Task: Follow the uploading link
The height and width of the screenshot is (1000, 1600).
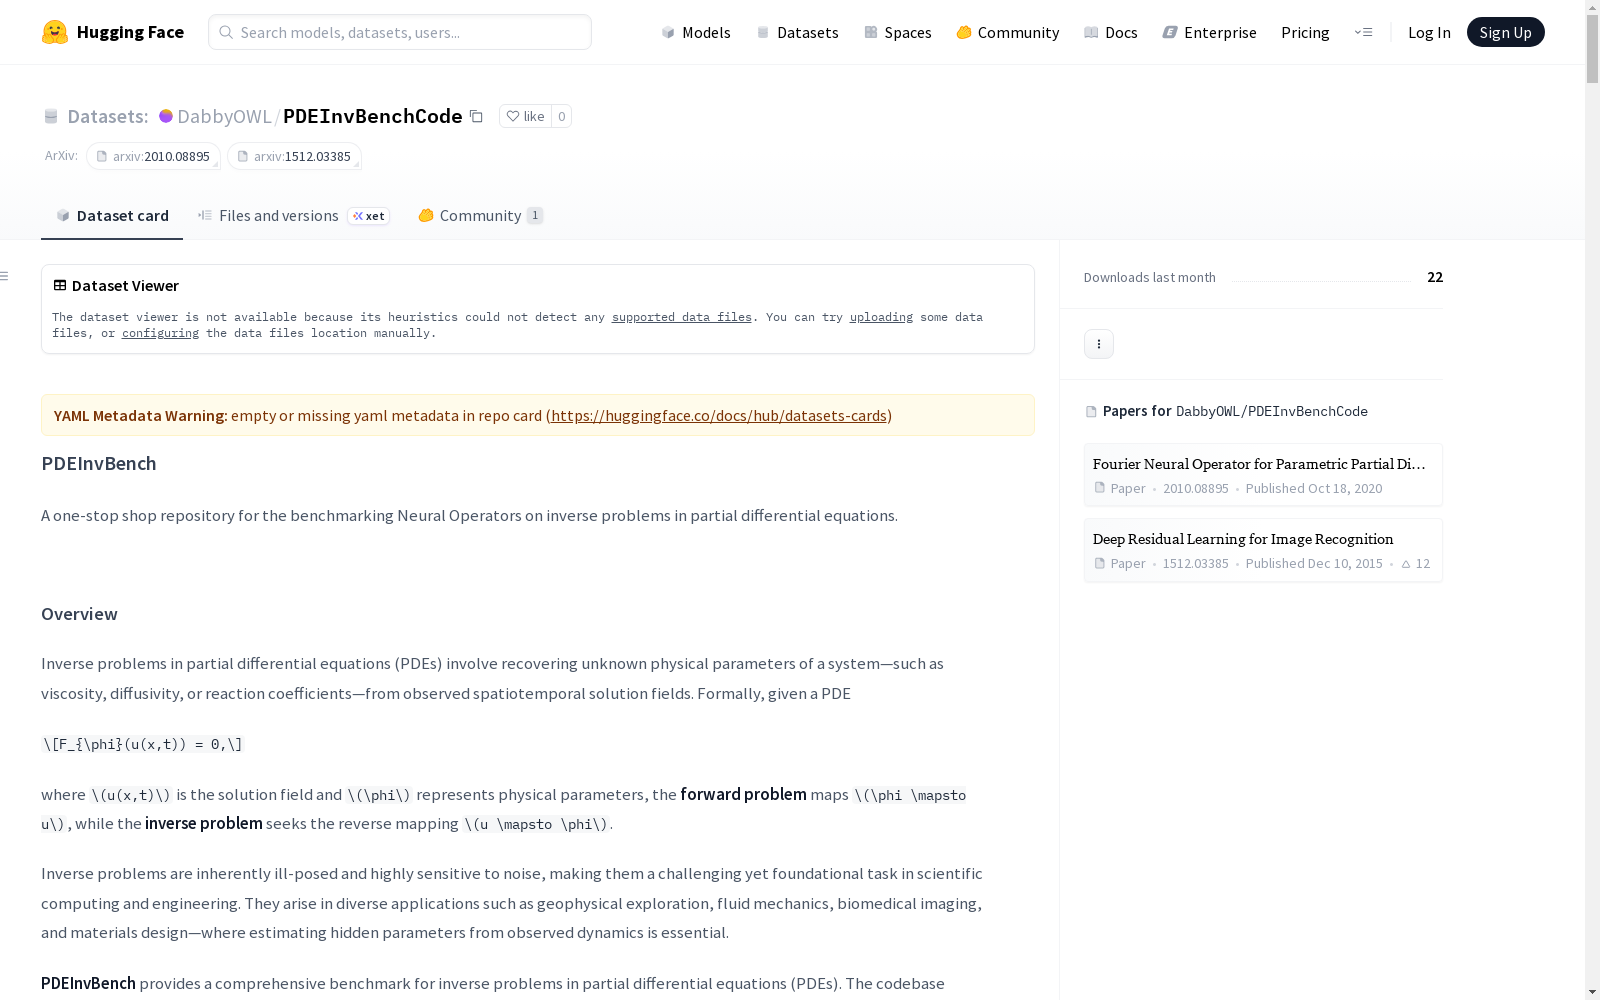Action: click(881, 317)
